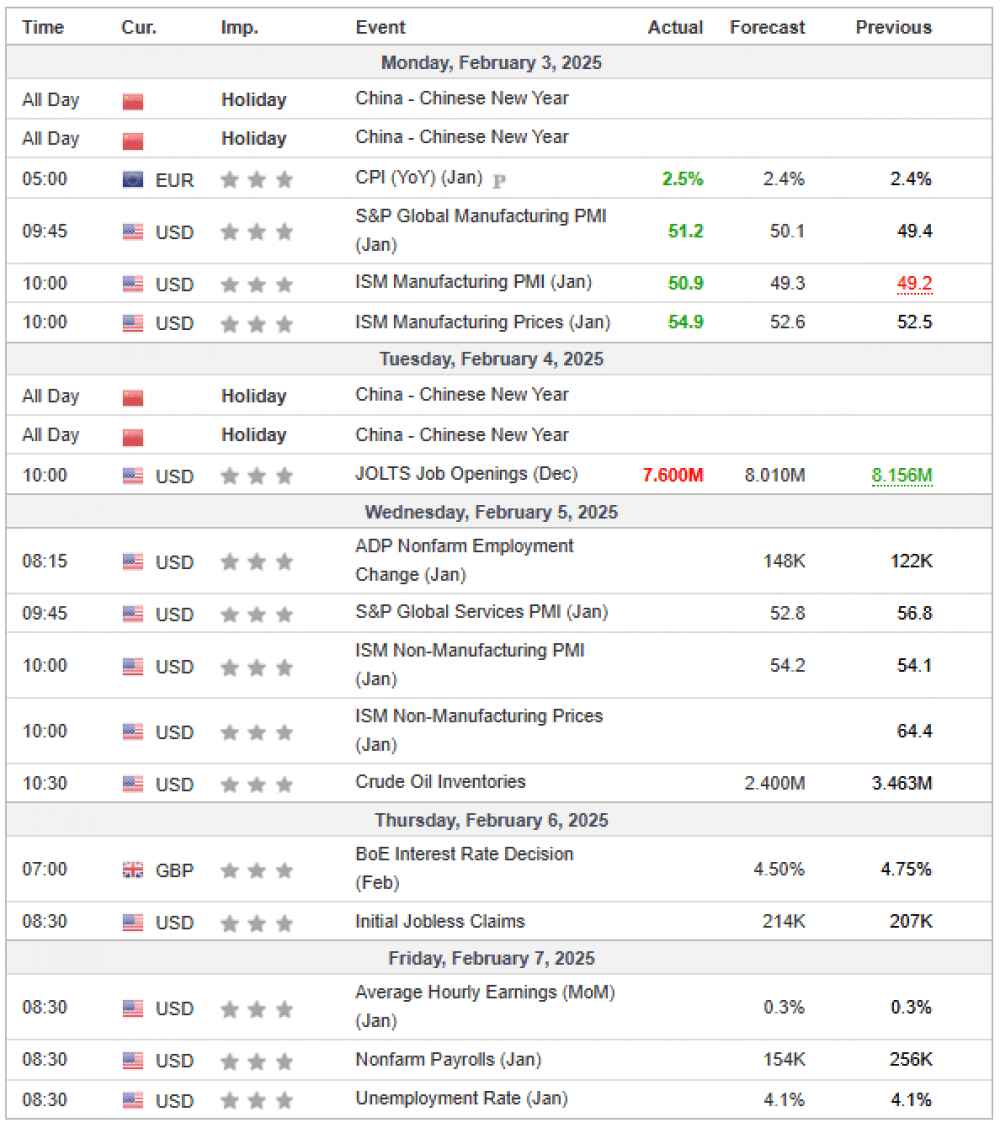Click the three-star importance rating for CPI (YoY)
This screenshot has width=1000, height=1128.
pos(257,179)
